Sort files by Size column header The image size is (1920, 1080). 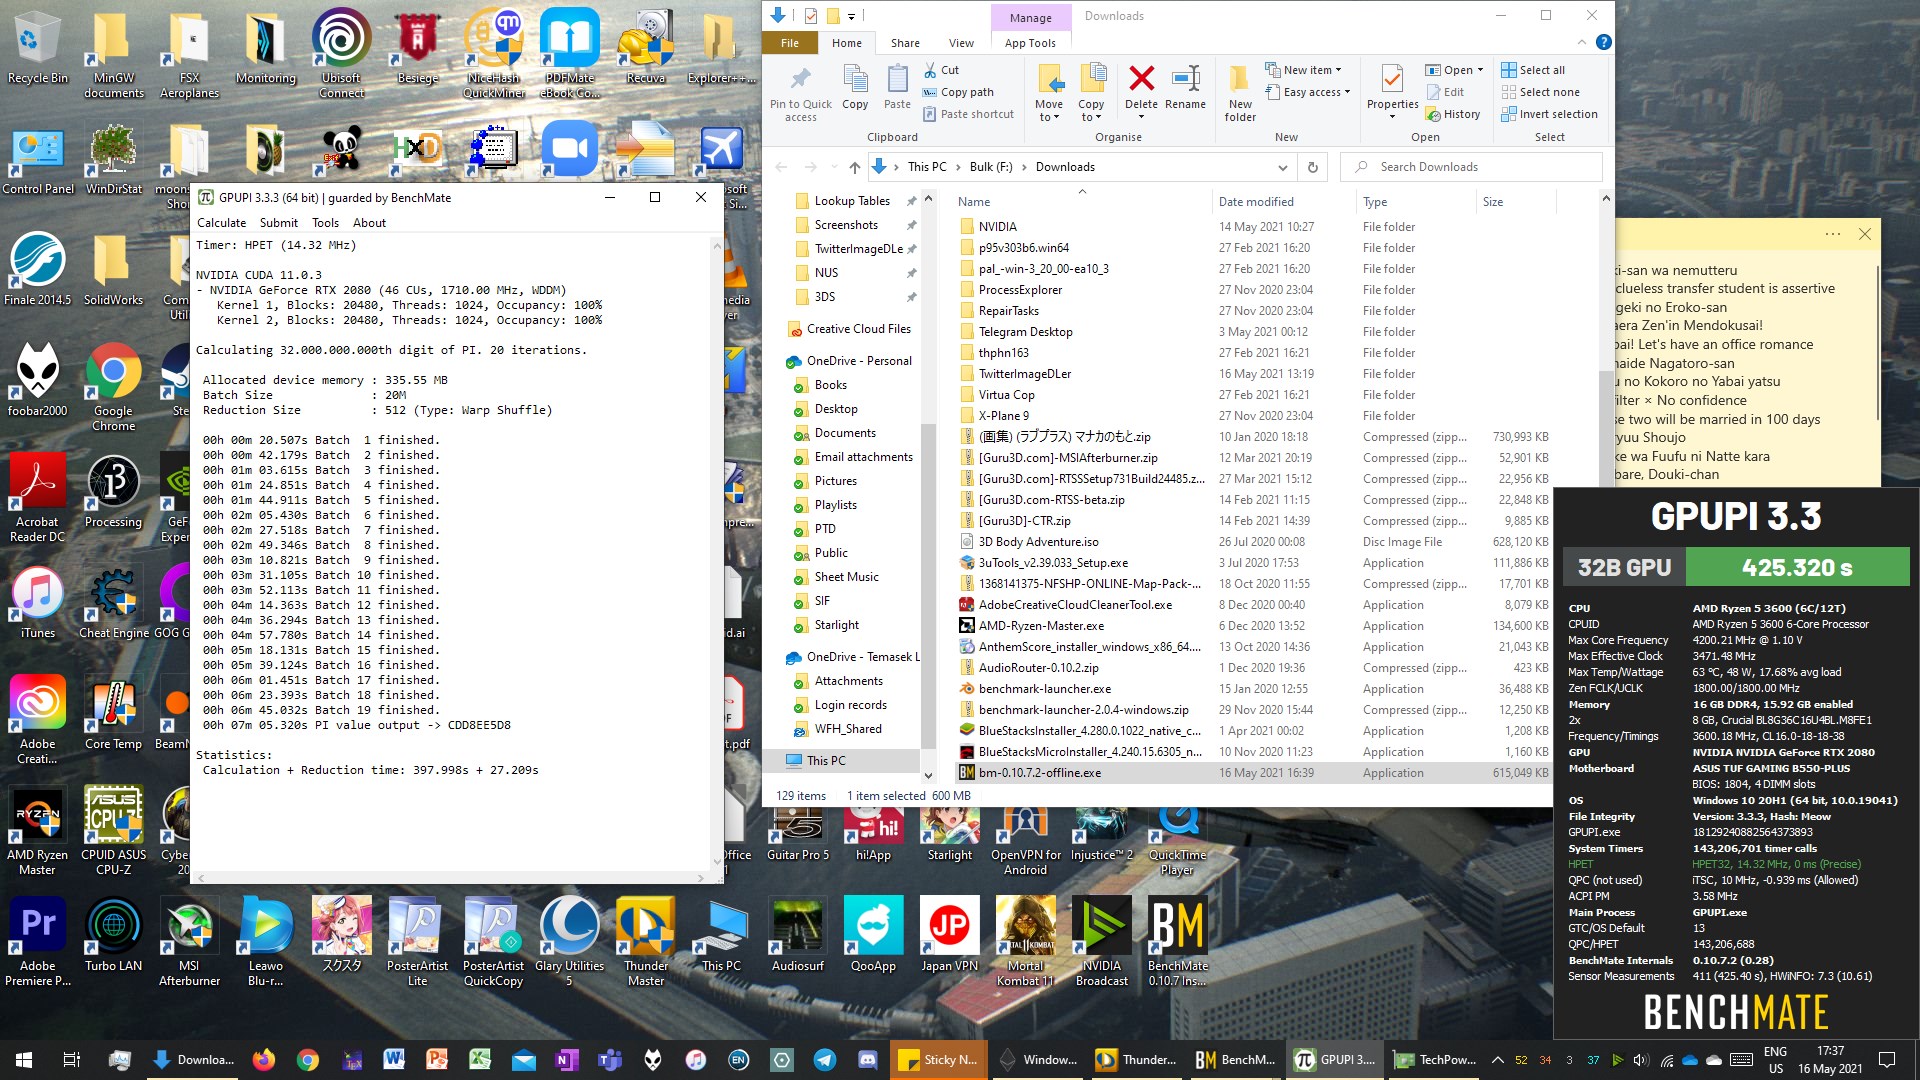pos(1493,202)
